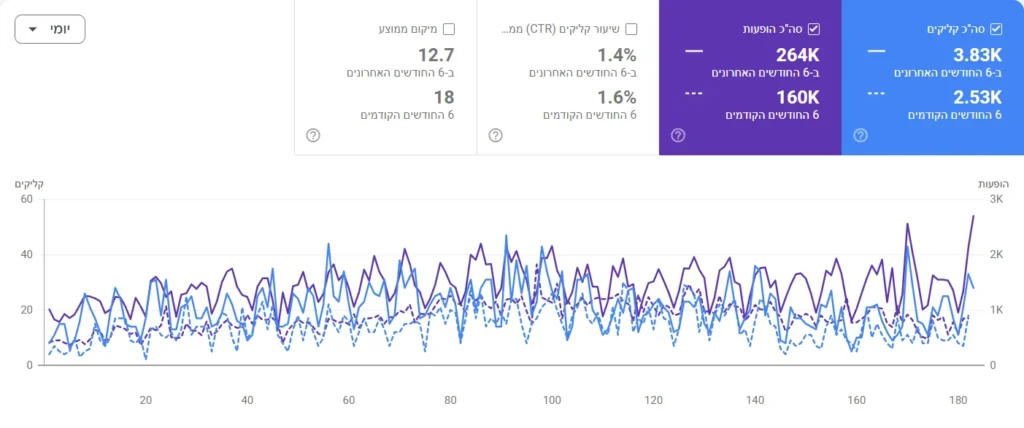This screenshot has height=428, width=1024.
Task: Click the 60 left axis label
Action: (x=27, y=199)
